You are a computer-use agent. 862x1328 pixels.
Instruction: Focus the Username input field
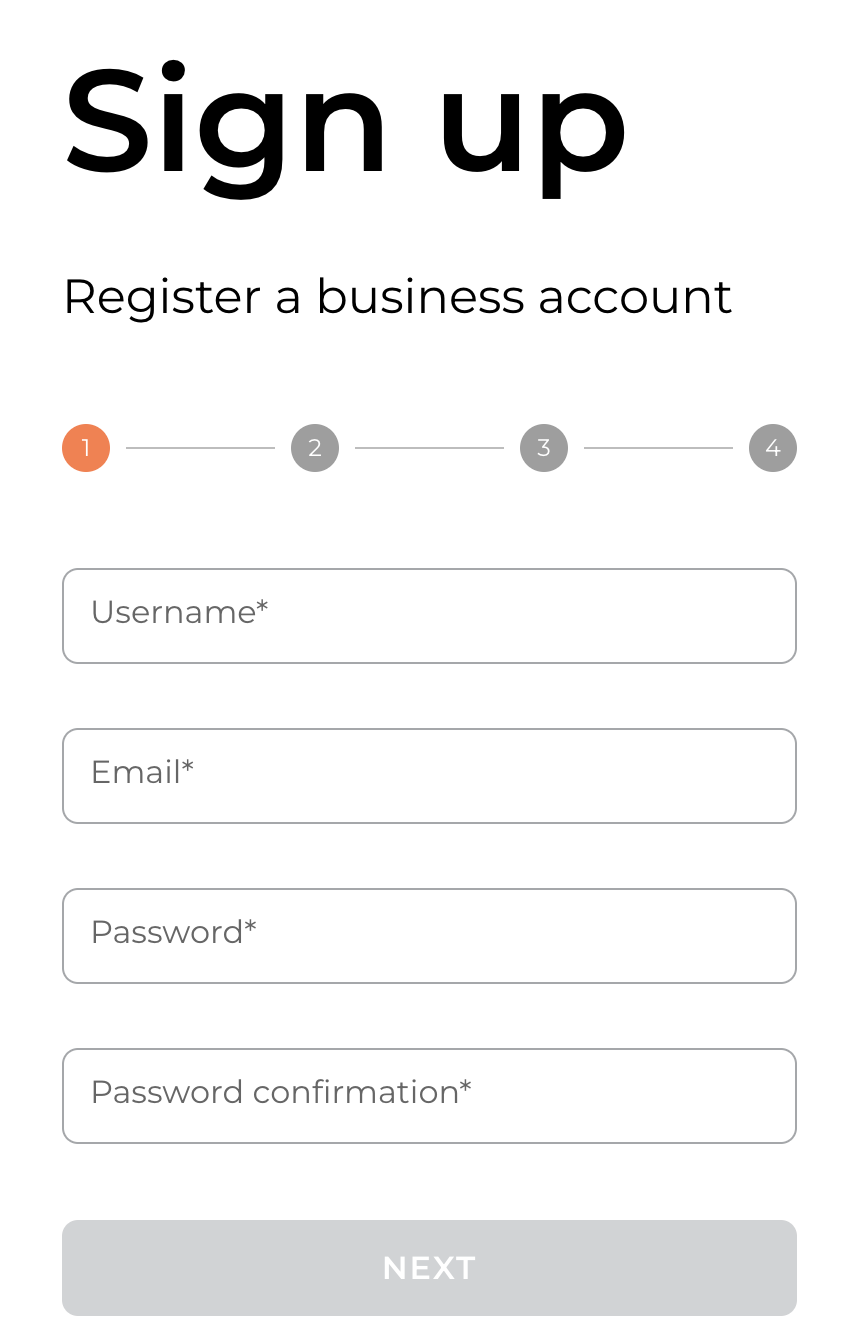tap(429, 616)
